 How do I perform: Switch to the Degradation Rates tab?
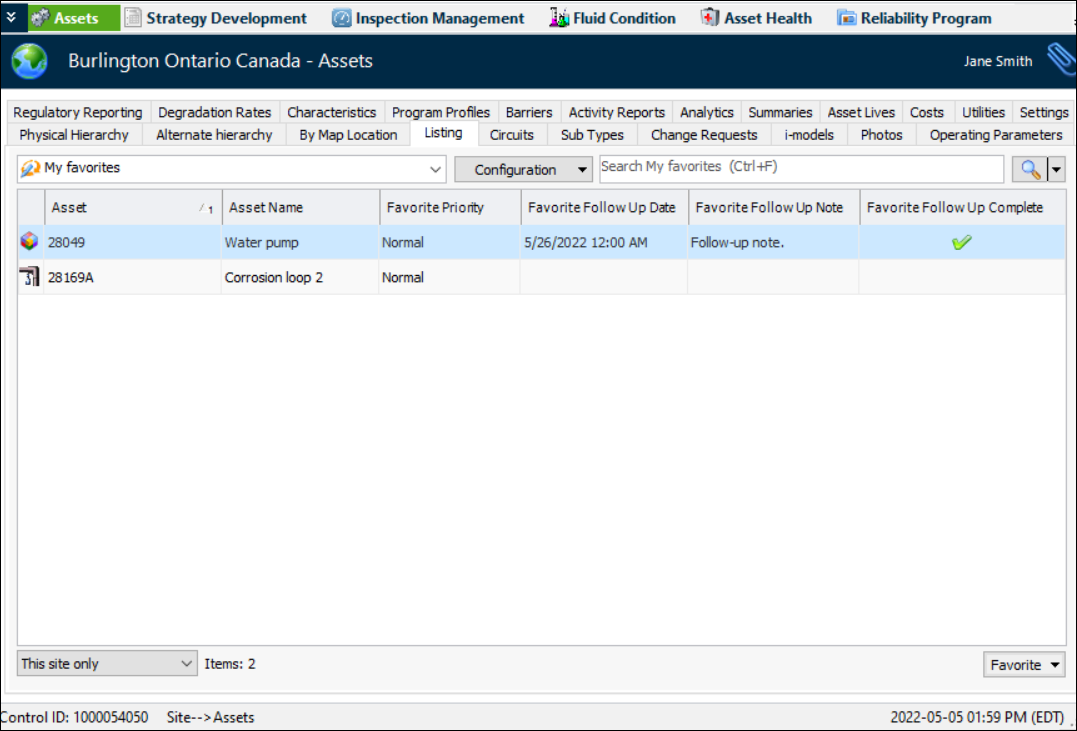(214, 113)
